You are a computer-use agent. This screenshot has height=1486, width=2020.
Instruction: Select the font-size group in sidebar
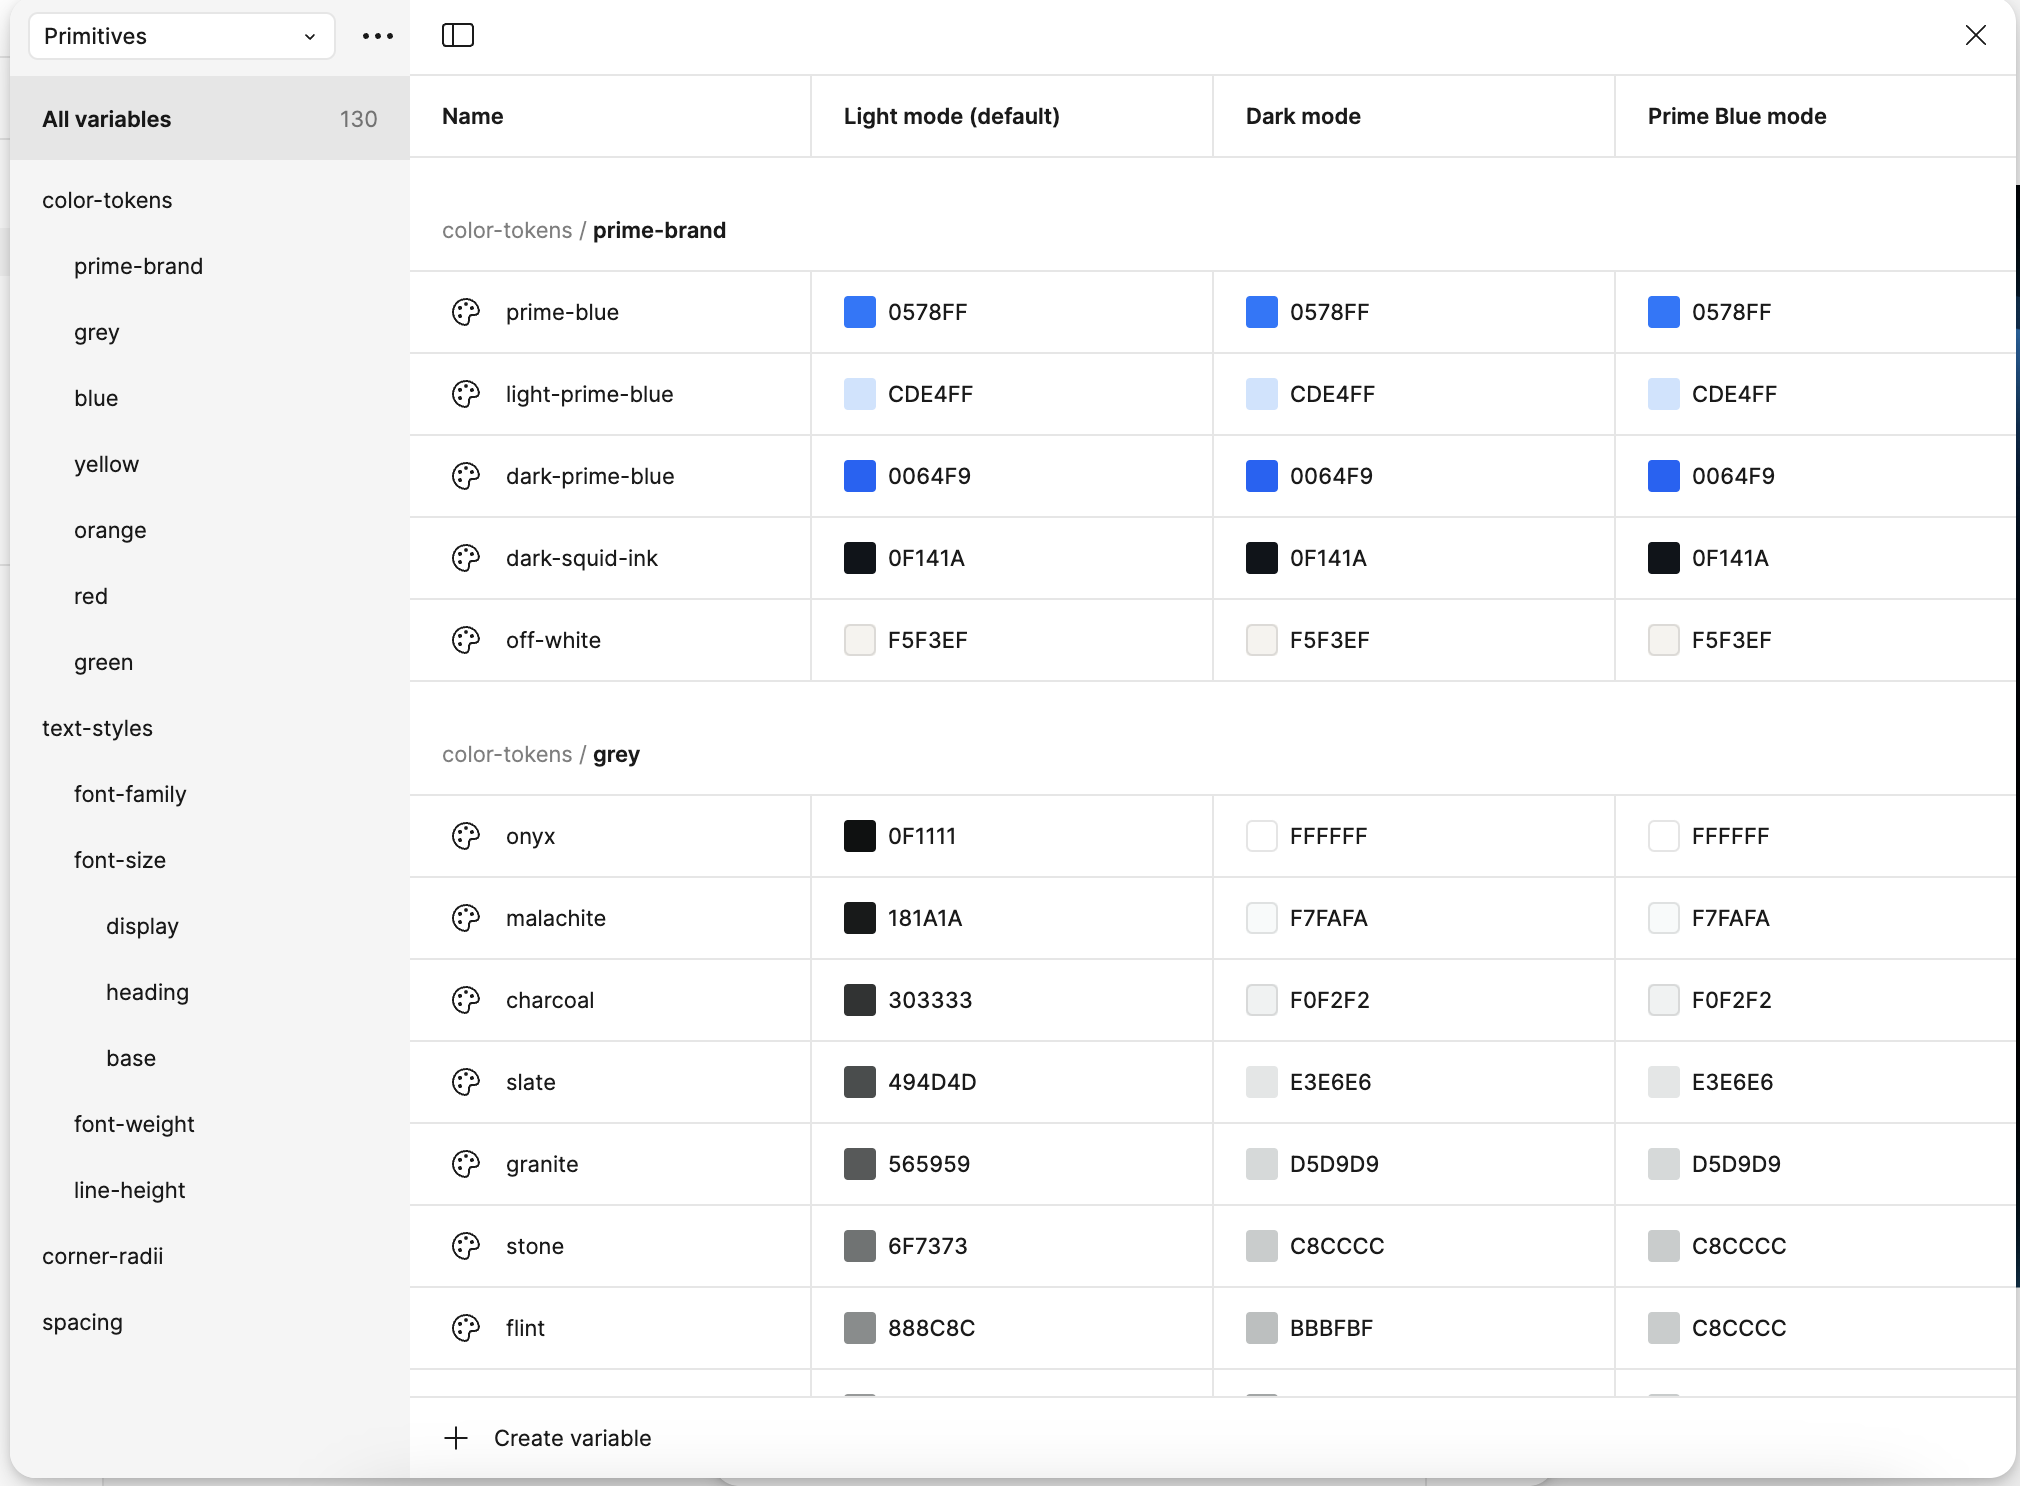pyautogui.click(x=120, y=860)
